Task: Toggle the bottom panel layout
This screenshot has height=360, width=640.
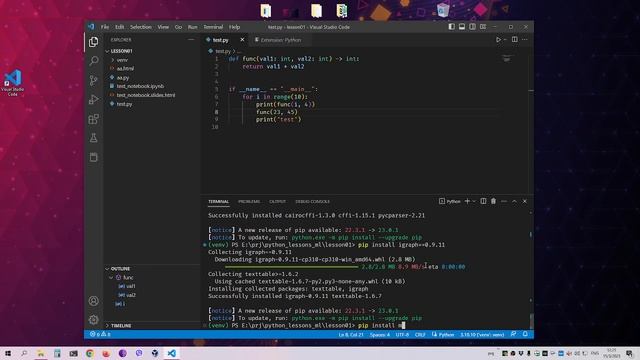Action: (462, 27)
